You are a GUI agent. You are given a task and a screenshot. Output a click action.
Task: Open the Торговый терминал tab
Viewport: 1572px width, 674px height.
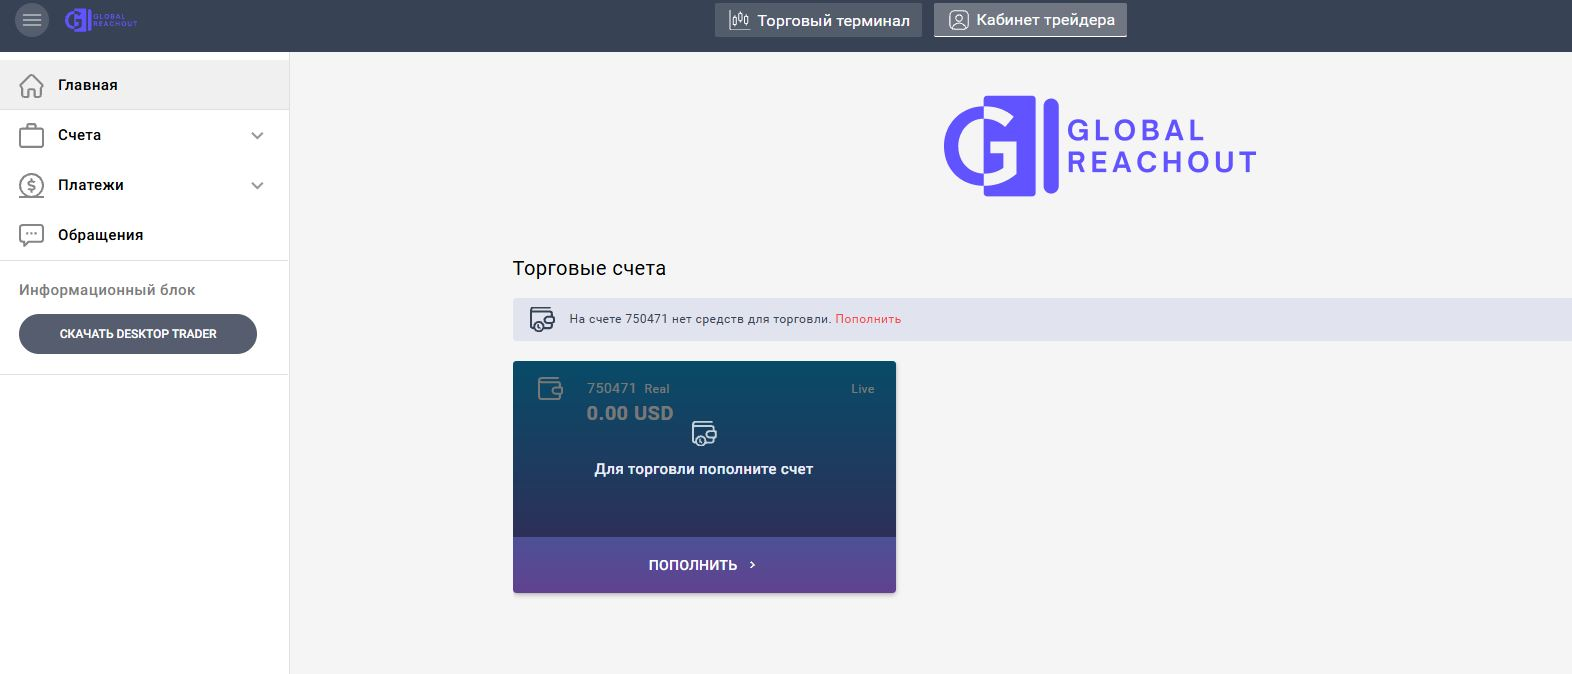coord(818,20)
